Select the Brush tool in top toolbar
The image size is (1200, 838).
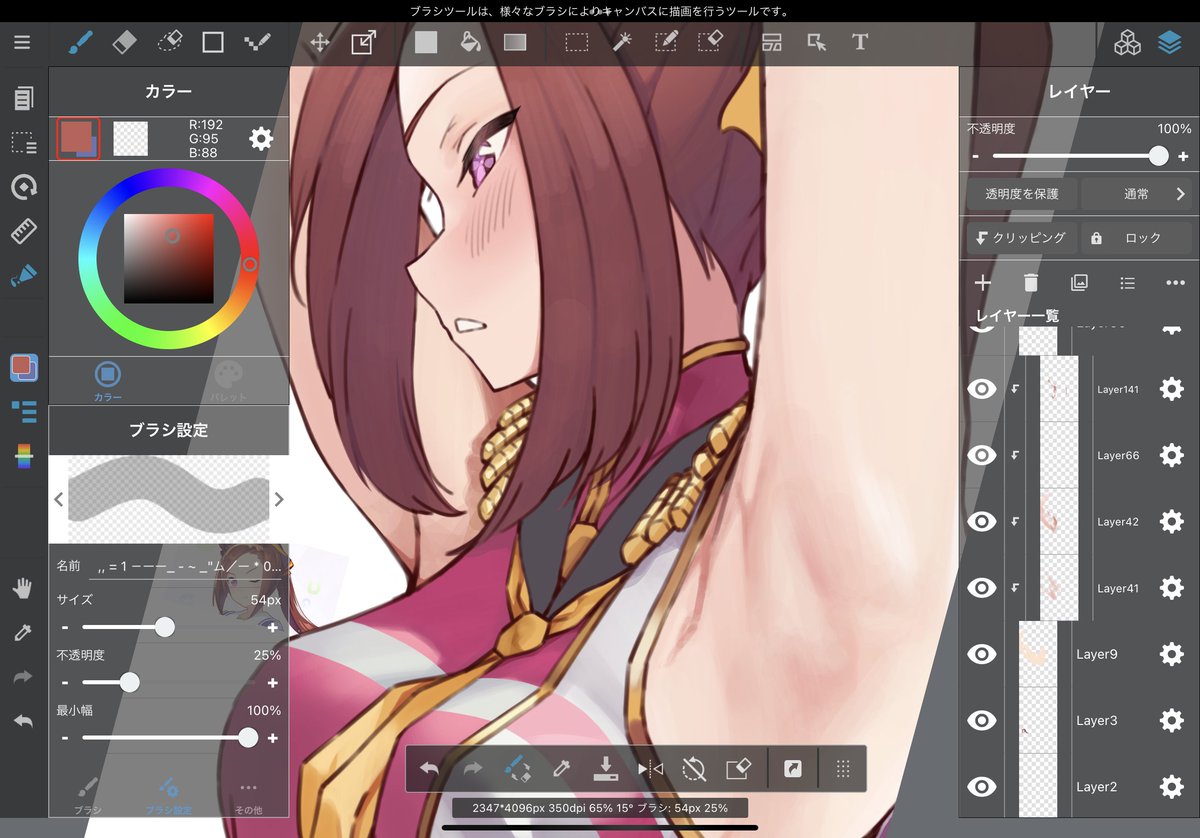(79, 42)
